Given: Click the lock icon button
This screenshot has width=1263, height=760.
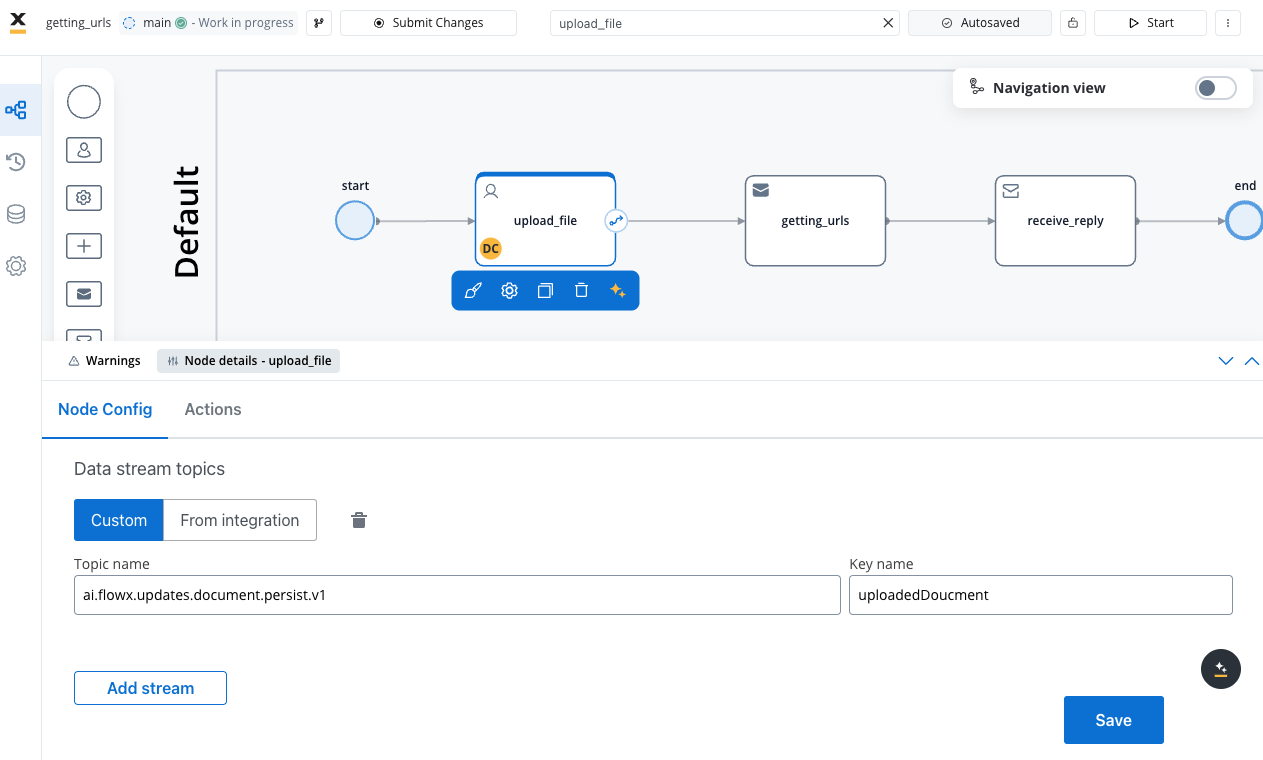Looking at the screenshot, I should coord(1073,23).
